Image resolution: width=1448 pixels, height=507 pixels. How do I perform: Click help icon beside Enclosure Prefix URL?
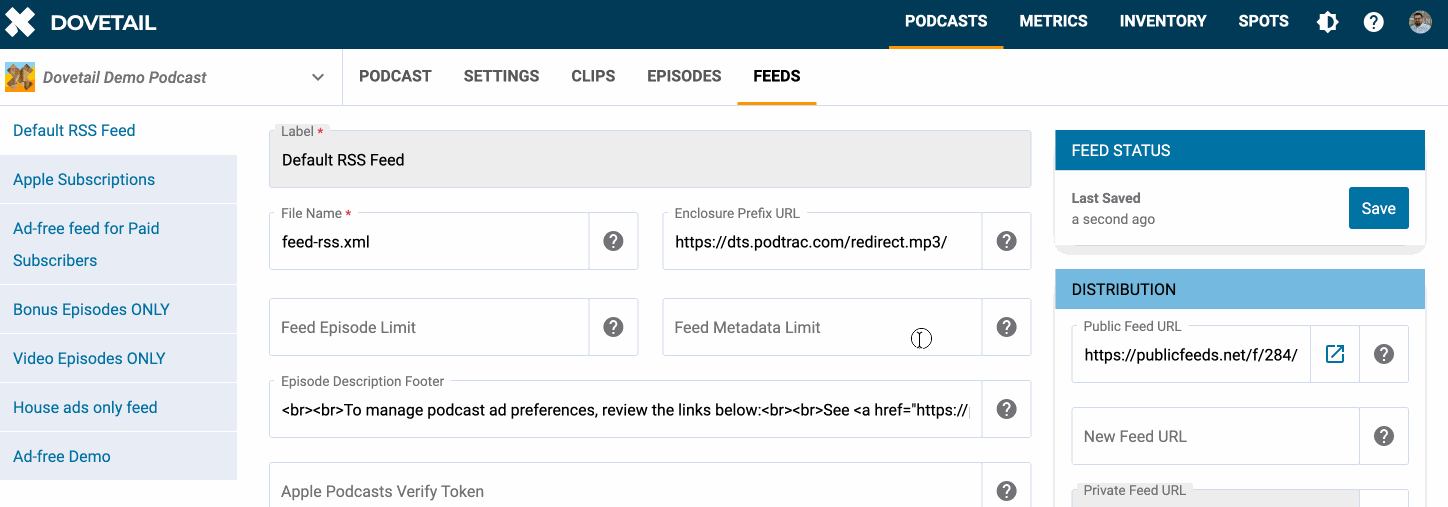coord(1006,241)
